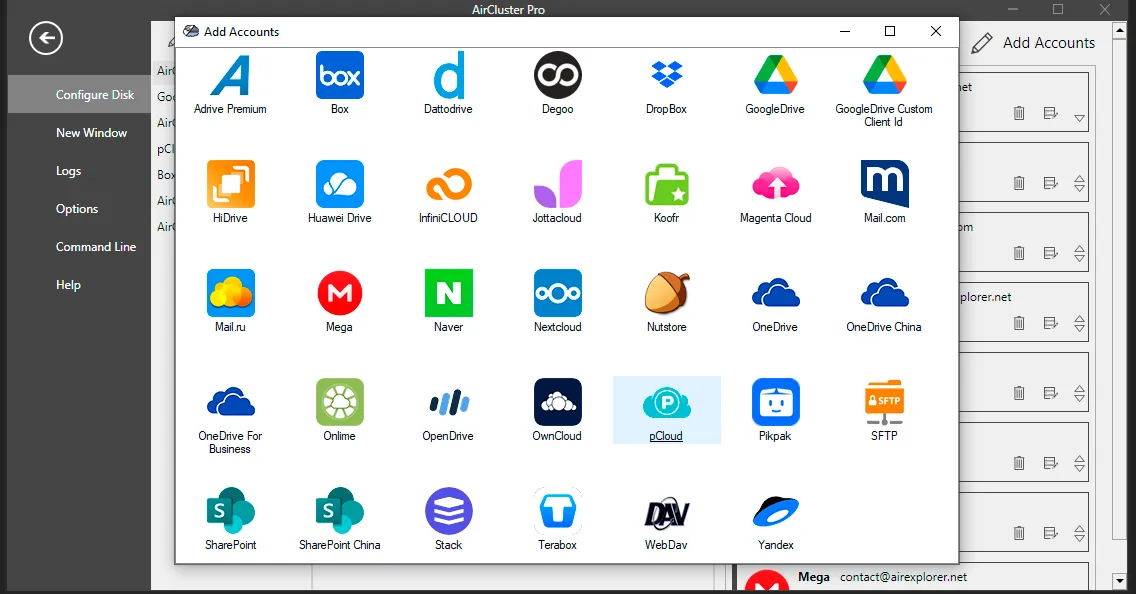Add a Jottacloud account
This screenshot has width=1136, height=594.
pos(557,192)
